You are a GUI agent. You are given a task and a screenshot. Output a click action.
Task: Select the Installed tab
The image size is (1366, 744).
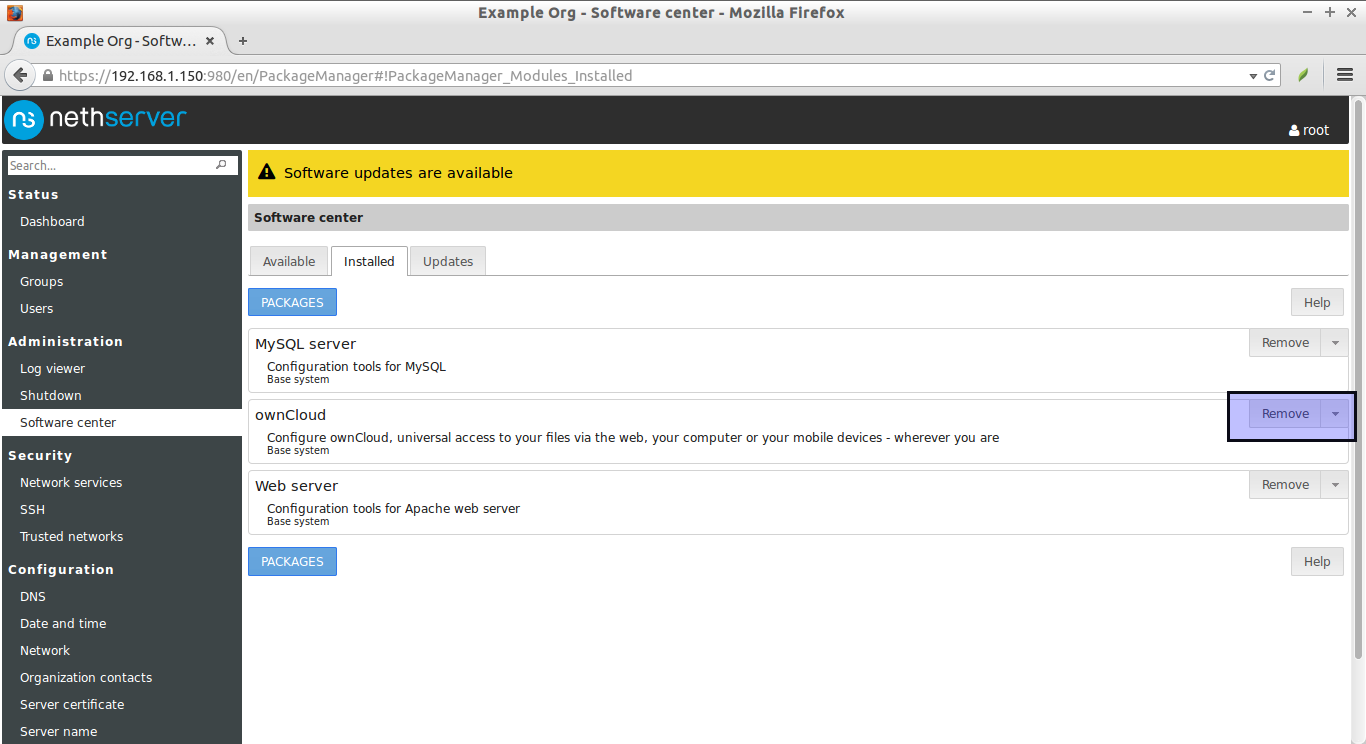point(369,261)
